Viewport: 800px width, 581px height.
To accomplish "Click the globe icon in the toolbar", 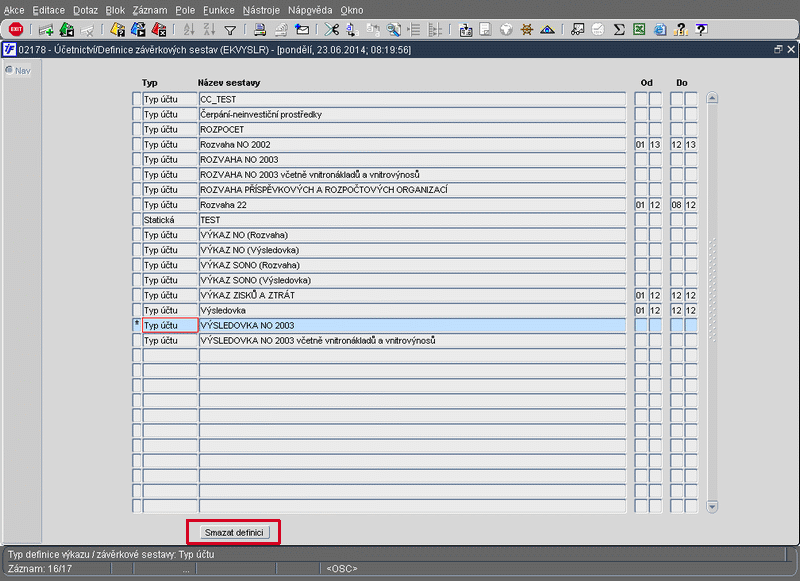I will click(506, 30).
